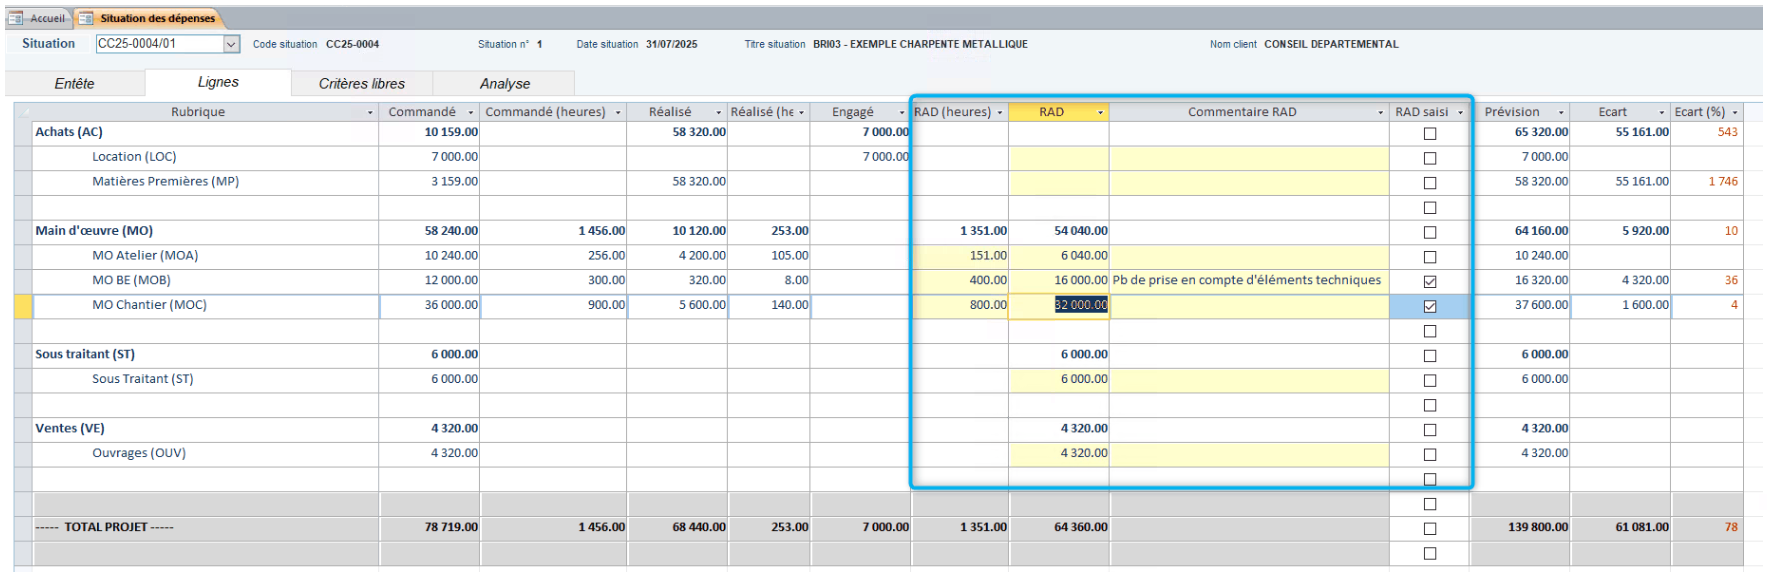Check RAD saisi for Location (LOC)
The image size is (1767, 586).
pos(1429,158)
